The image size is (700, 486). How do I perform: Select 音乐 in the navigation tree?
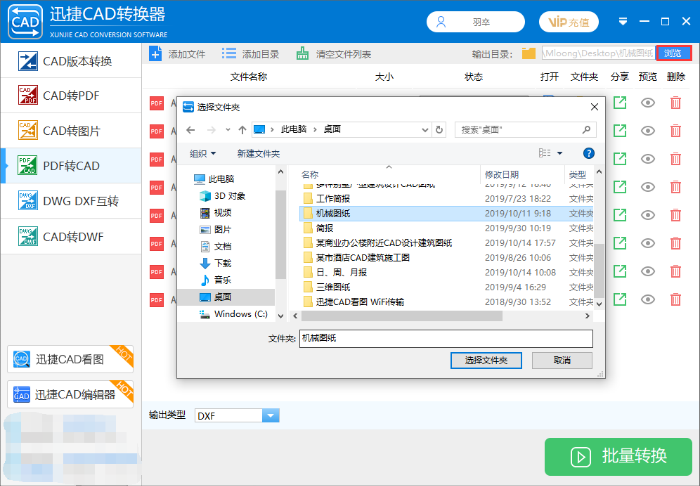pos(216,280)
